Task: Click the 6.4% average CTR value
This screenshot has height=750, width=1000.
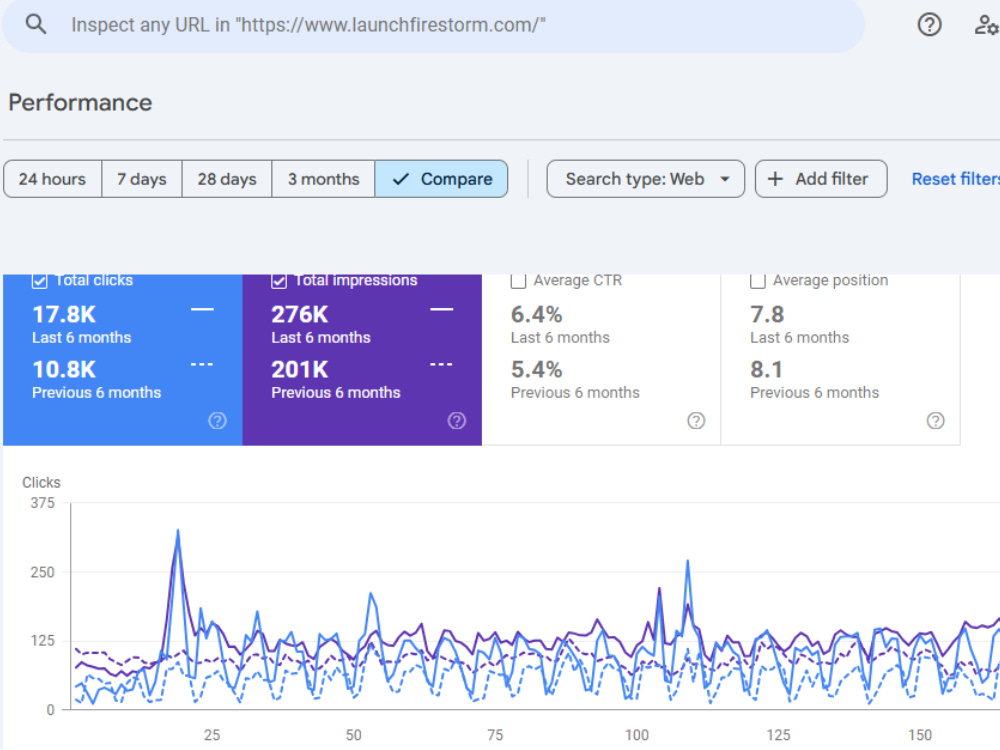Action: (536, 314)
